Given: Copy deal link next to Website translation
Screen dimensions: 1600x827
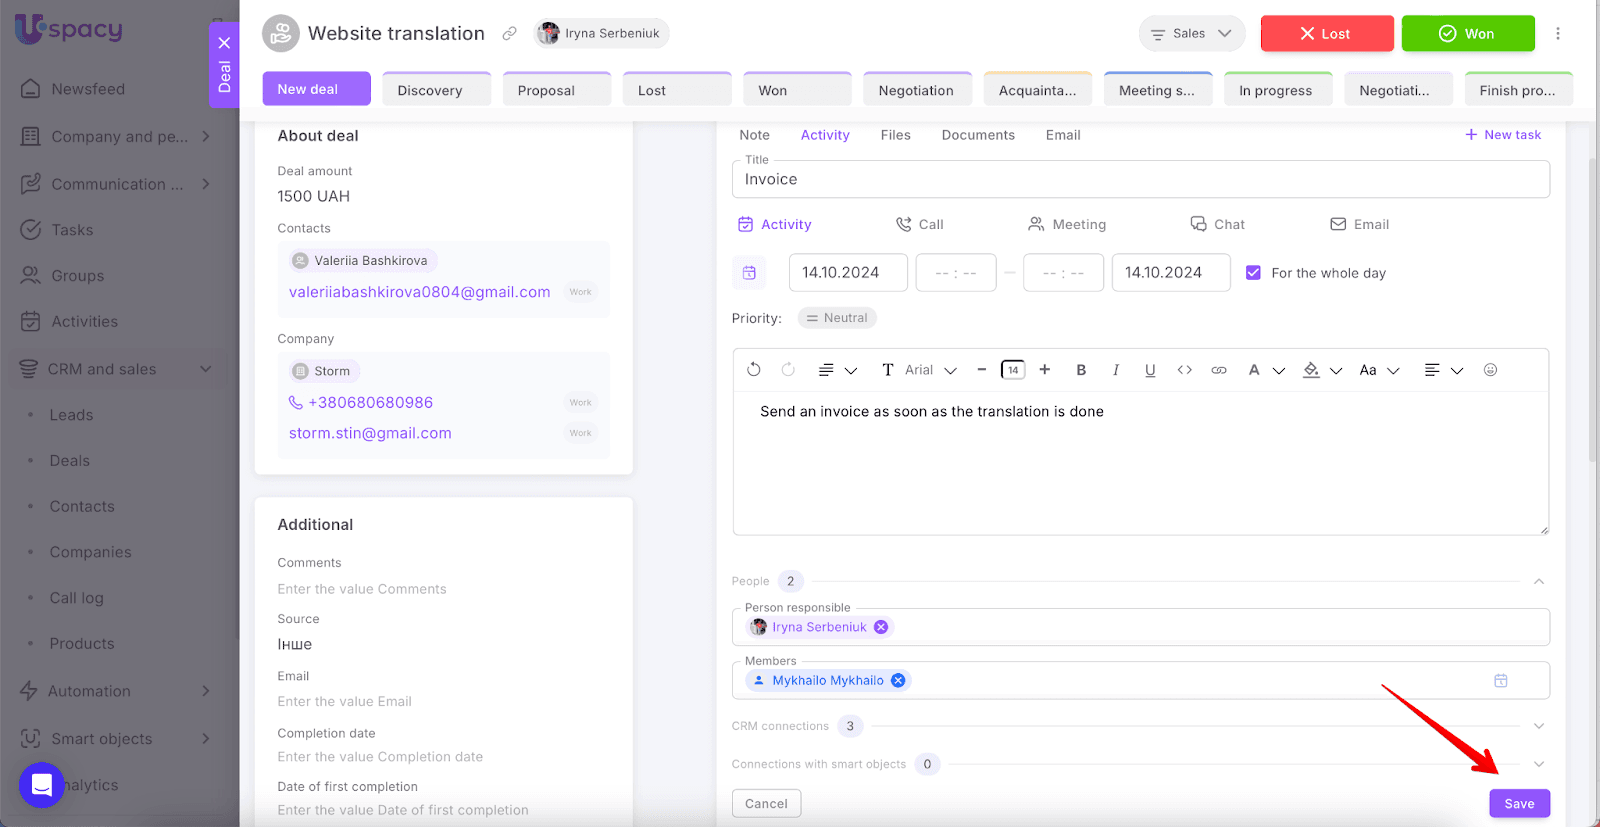Looking at the screenshot, I should point(509,34).
